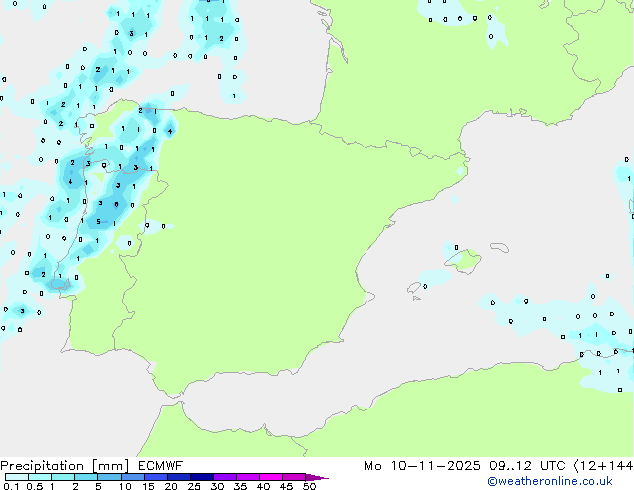Image resolution: width=634 pixels, height=490 pixels.
Task: Click the Mallorca island outline
Action: (463, 262)
